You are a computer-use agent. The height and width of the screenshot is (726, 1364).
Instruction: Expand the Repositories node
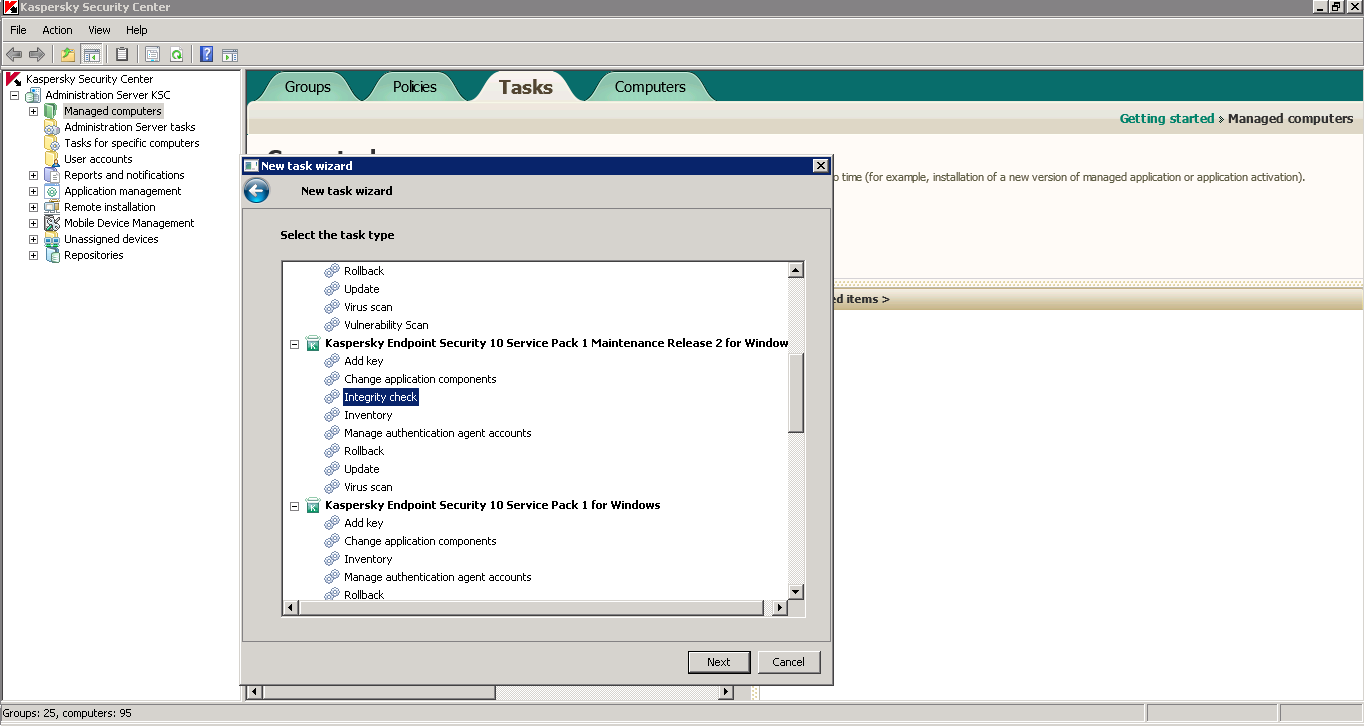33,255
